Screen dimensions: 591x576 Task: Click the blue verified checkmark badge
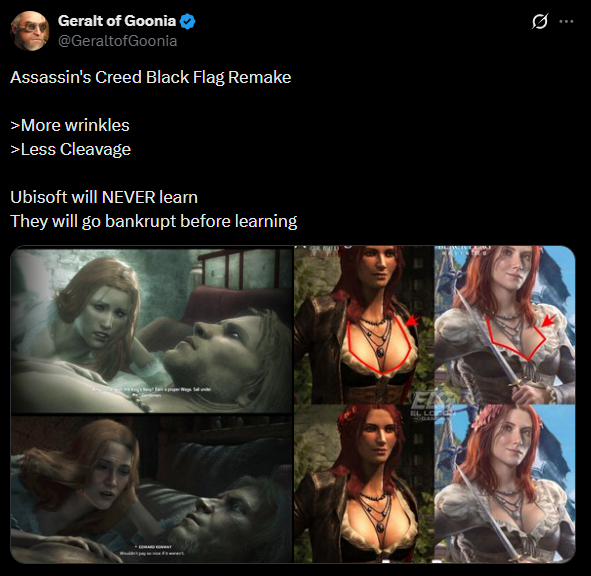(187, 21)
